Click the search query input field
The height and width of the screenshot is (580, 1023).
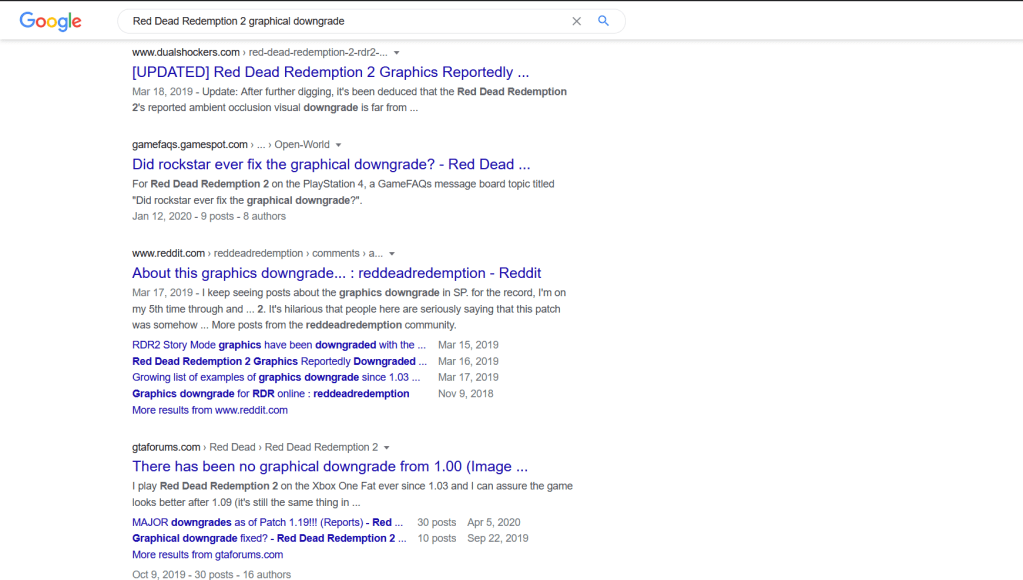pyautogui.click(x=340, y=21)
